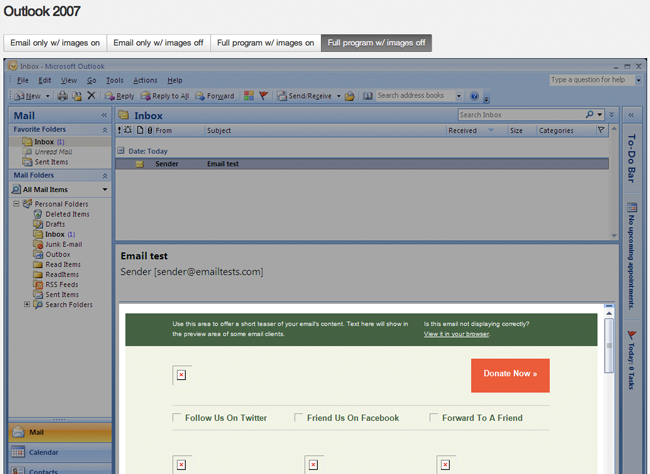Click Reply to All in toolbar
650x474 pixels.
click(165, 96)
